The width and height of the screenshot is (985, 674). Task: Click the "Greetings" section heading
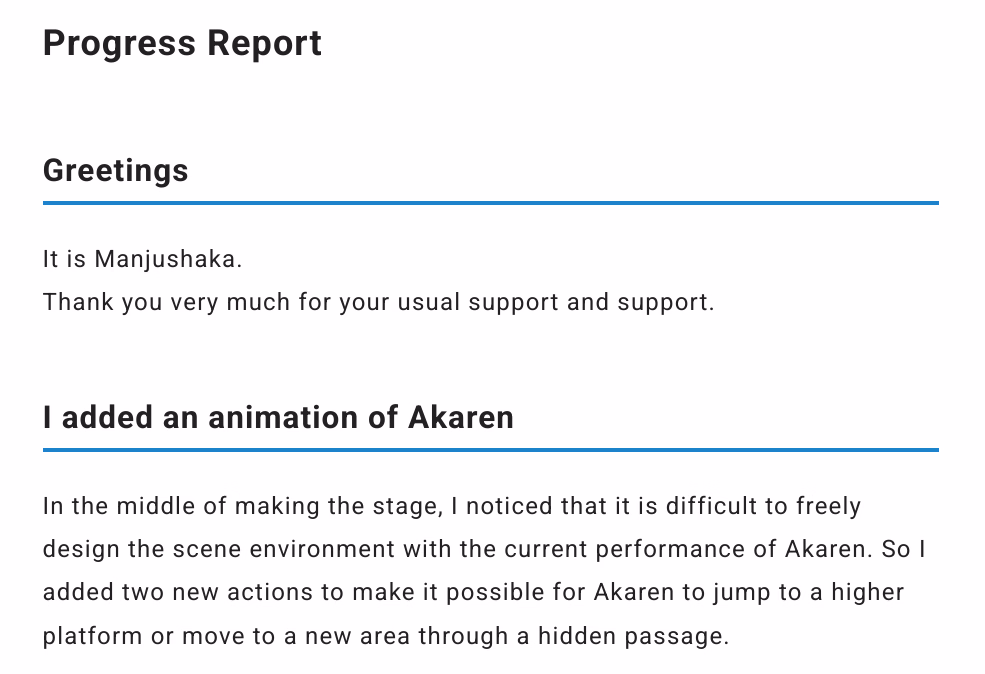click(x=116, y=171)
